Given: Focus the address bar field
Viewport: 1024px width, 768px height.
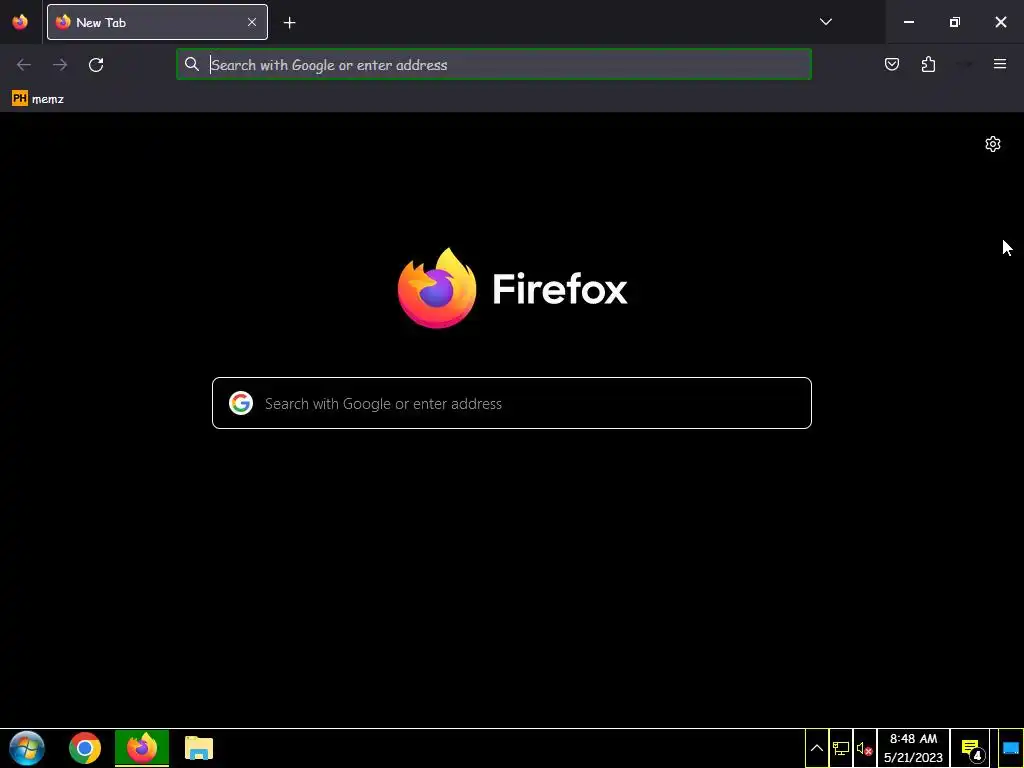Looking at the screenshot, I should tap(494, 65).
